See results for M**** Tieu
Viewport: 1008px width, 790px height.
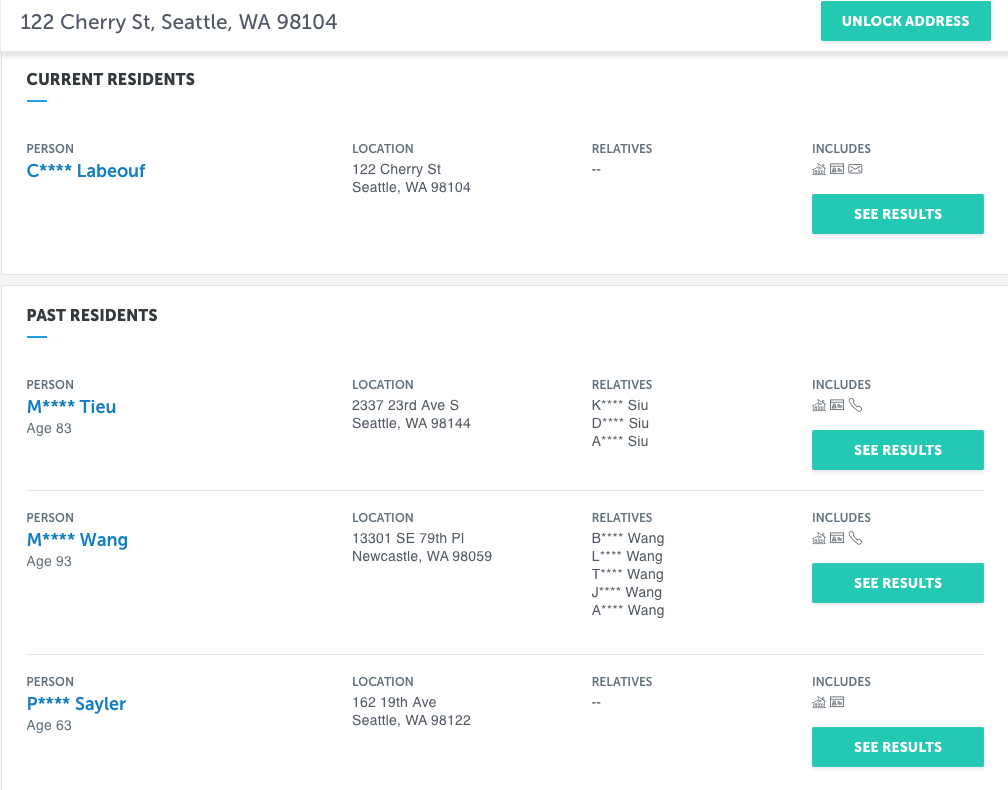[897, 450]
